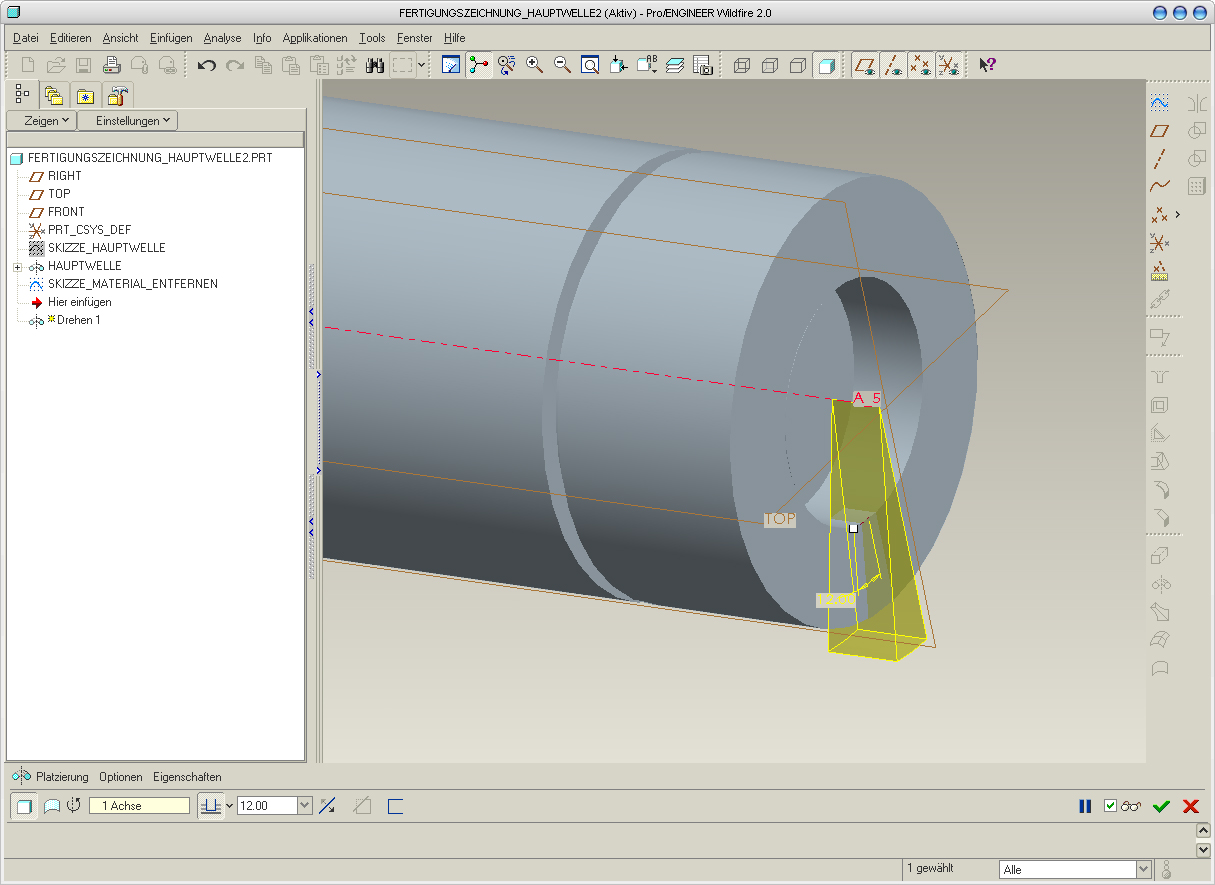
Task: Open the Zeigen dropdown
Action: click(x=41, y=120)
